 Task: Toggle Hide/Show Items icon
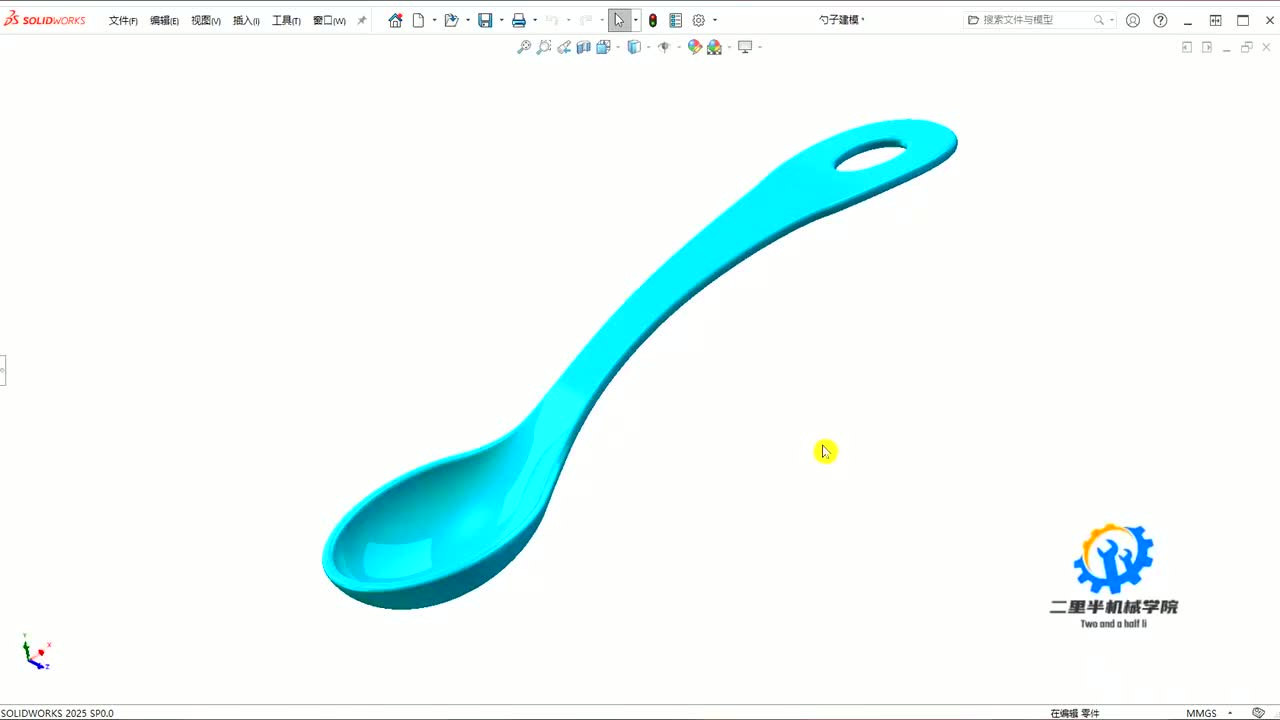click(663, 47)
